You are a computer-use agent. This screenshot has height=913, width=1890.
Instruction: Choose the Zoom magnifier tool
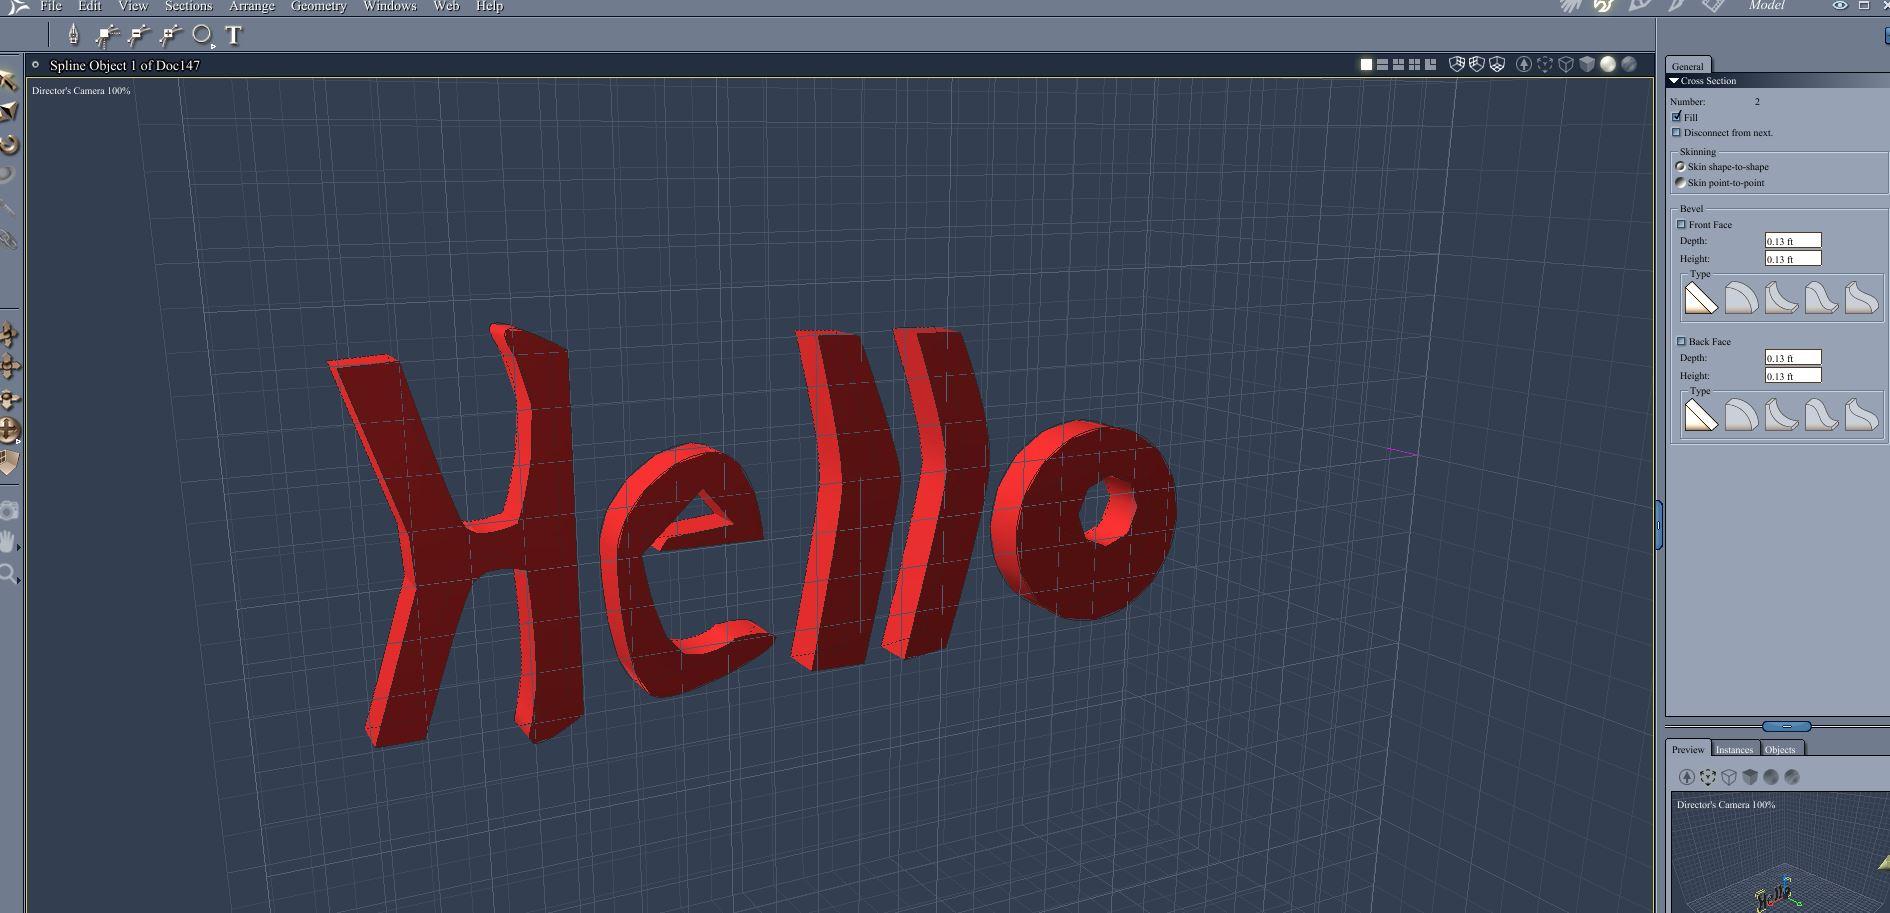[x=8, y=574]
